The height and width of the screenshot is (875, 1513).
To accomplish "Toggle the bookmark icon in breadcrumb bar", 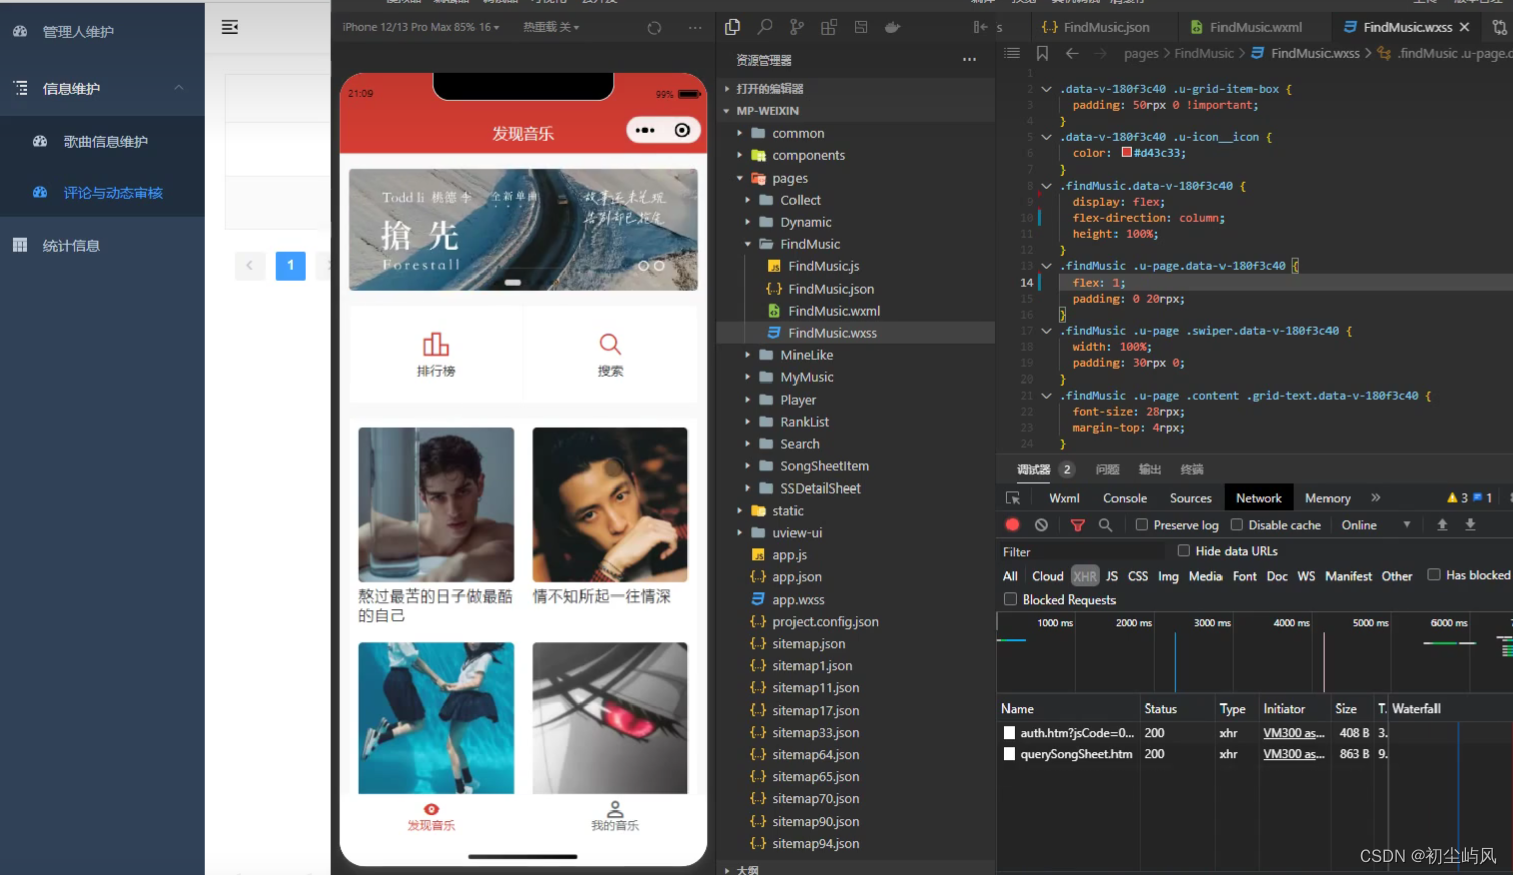I will tap(1042, 53).
